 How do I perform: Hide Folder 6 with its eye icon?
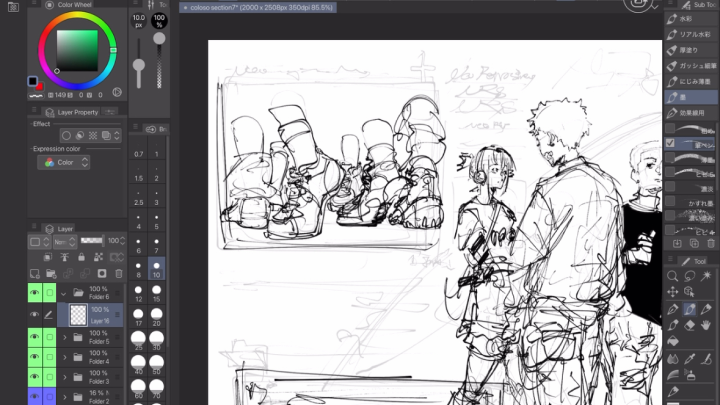(x=35, y=293)
